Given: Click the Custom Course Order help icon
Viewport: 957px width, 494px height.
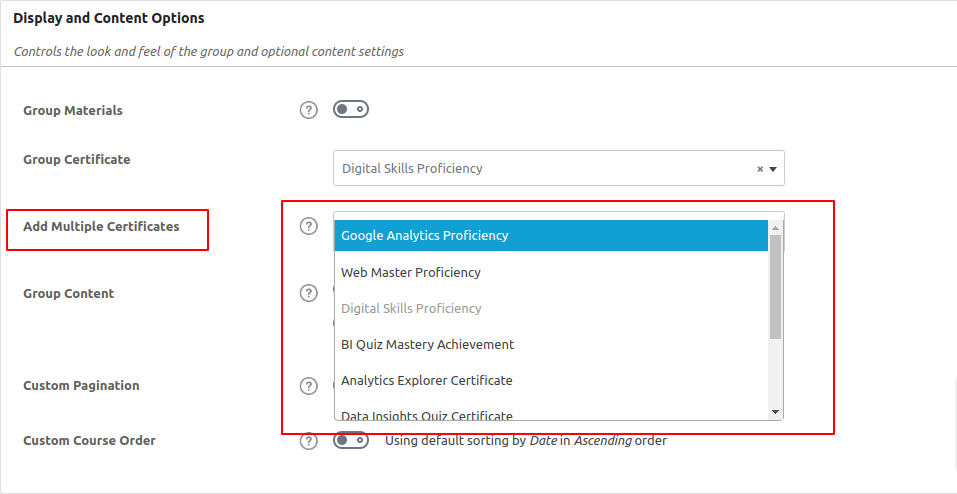Looking at the screenshot, I should 308,440.
